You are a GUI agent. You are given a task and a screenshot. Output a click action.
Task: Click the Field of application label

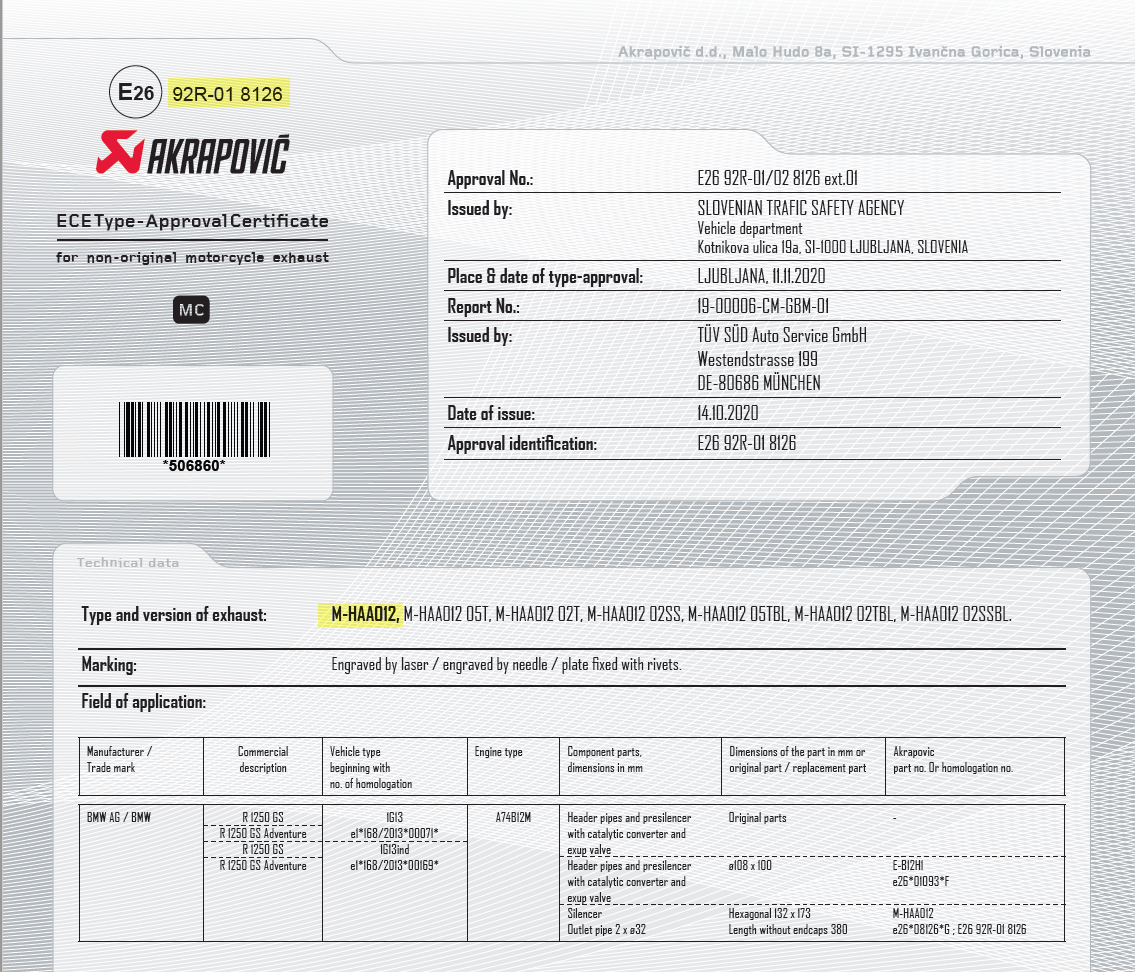tap(143, 702)
